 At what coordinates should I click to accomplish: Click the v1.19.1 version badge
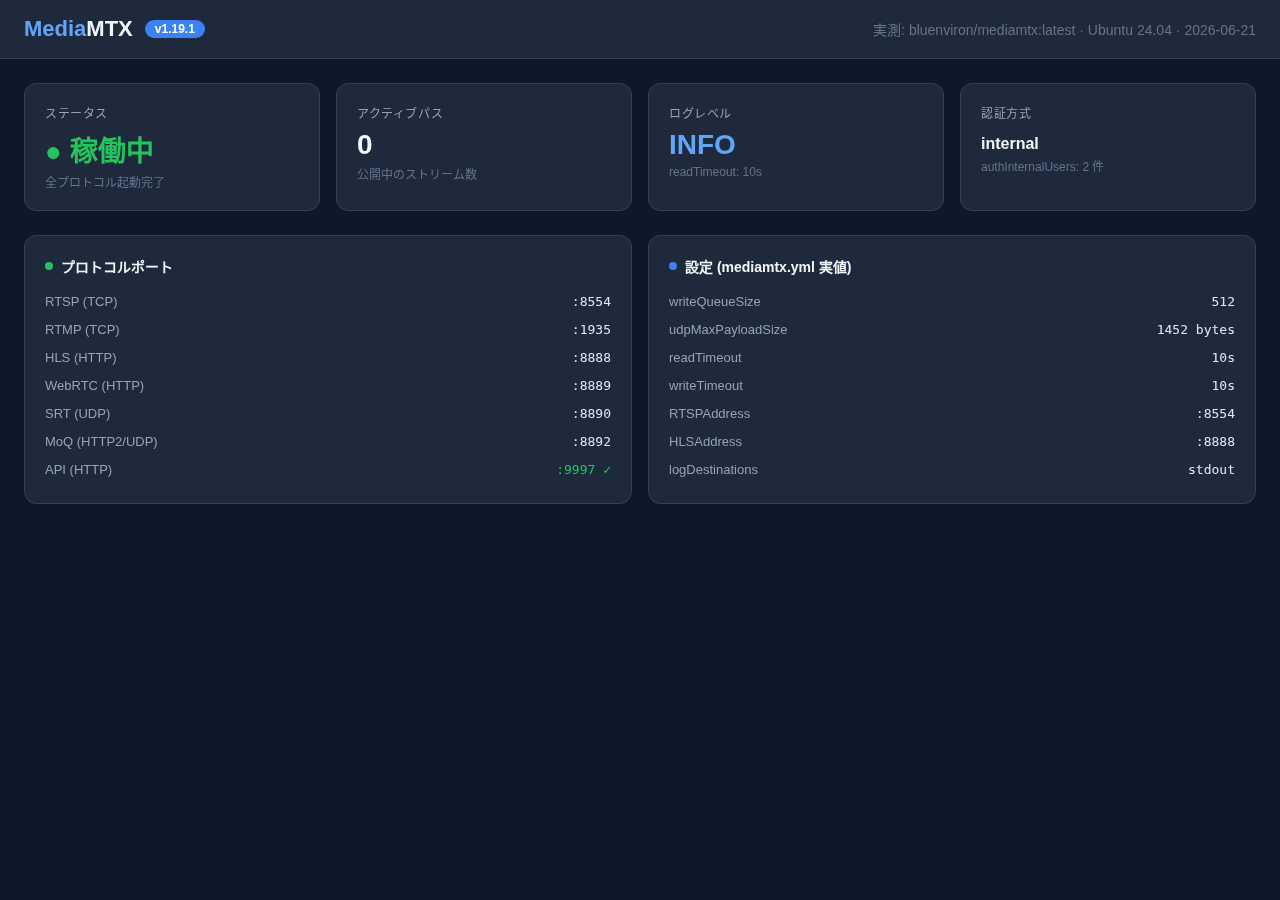175,29
